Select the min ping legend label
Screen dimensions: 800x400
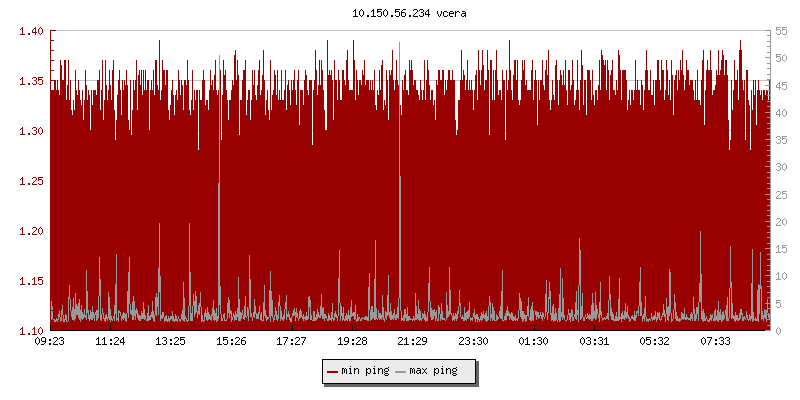[363, 371]
